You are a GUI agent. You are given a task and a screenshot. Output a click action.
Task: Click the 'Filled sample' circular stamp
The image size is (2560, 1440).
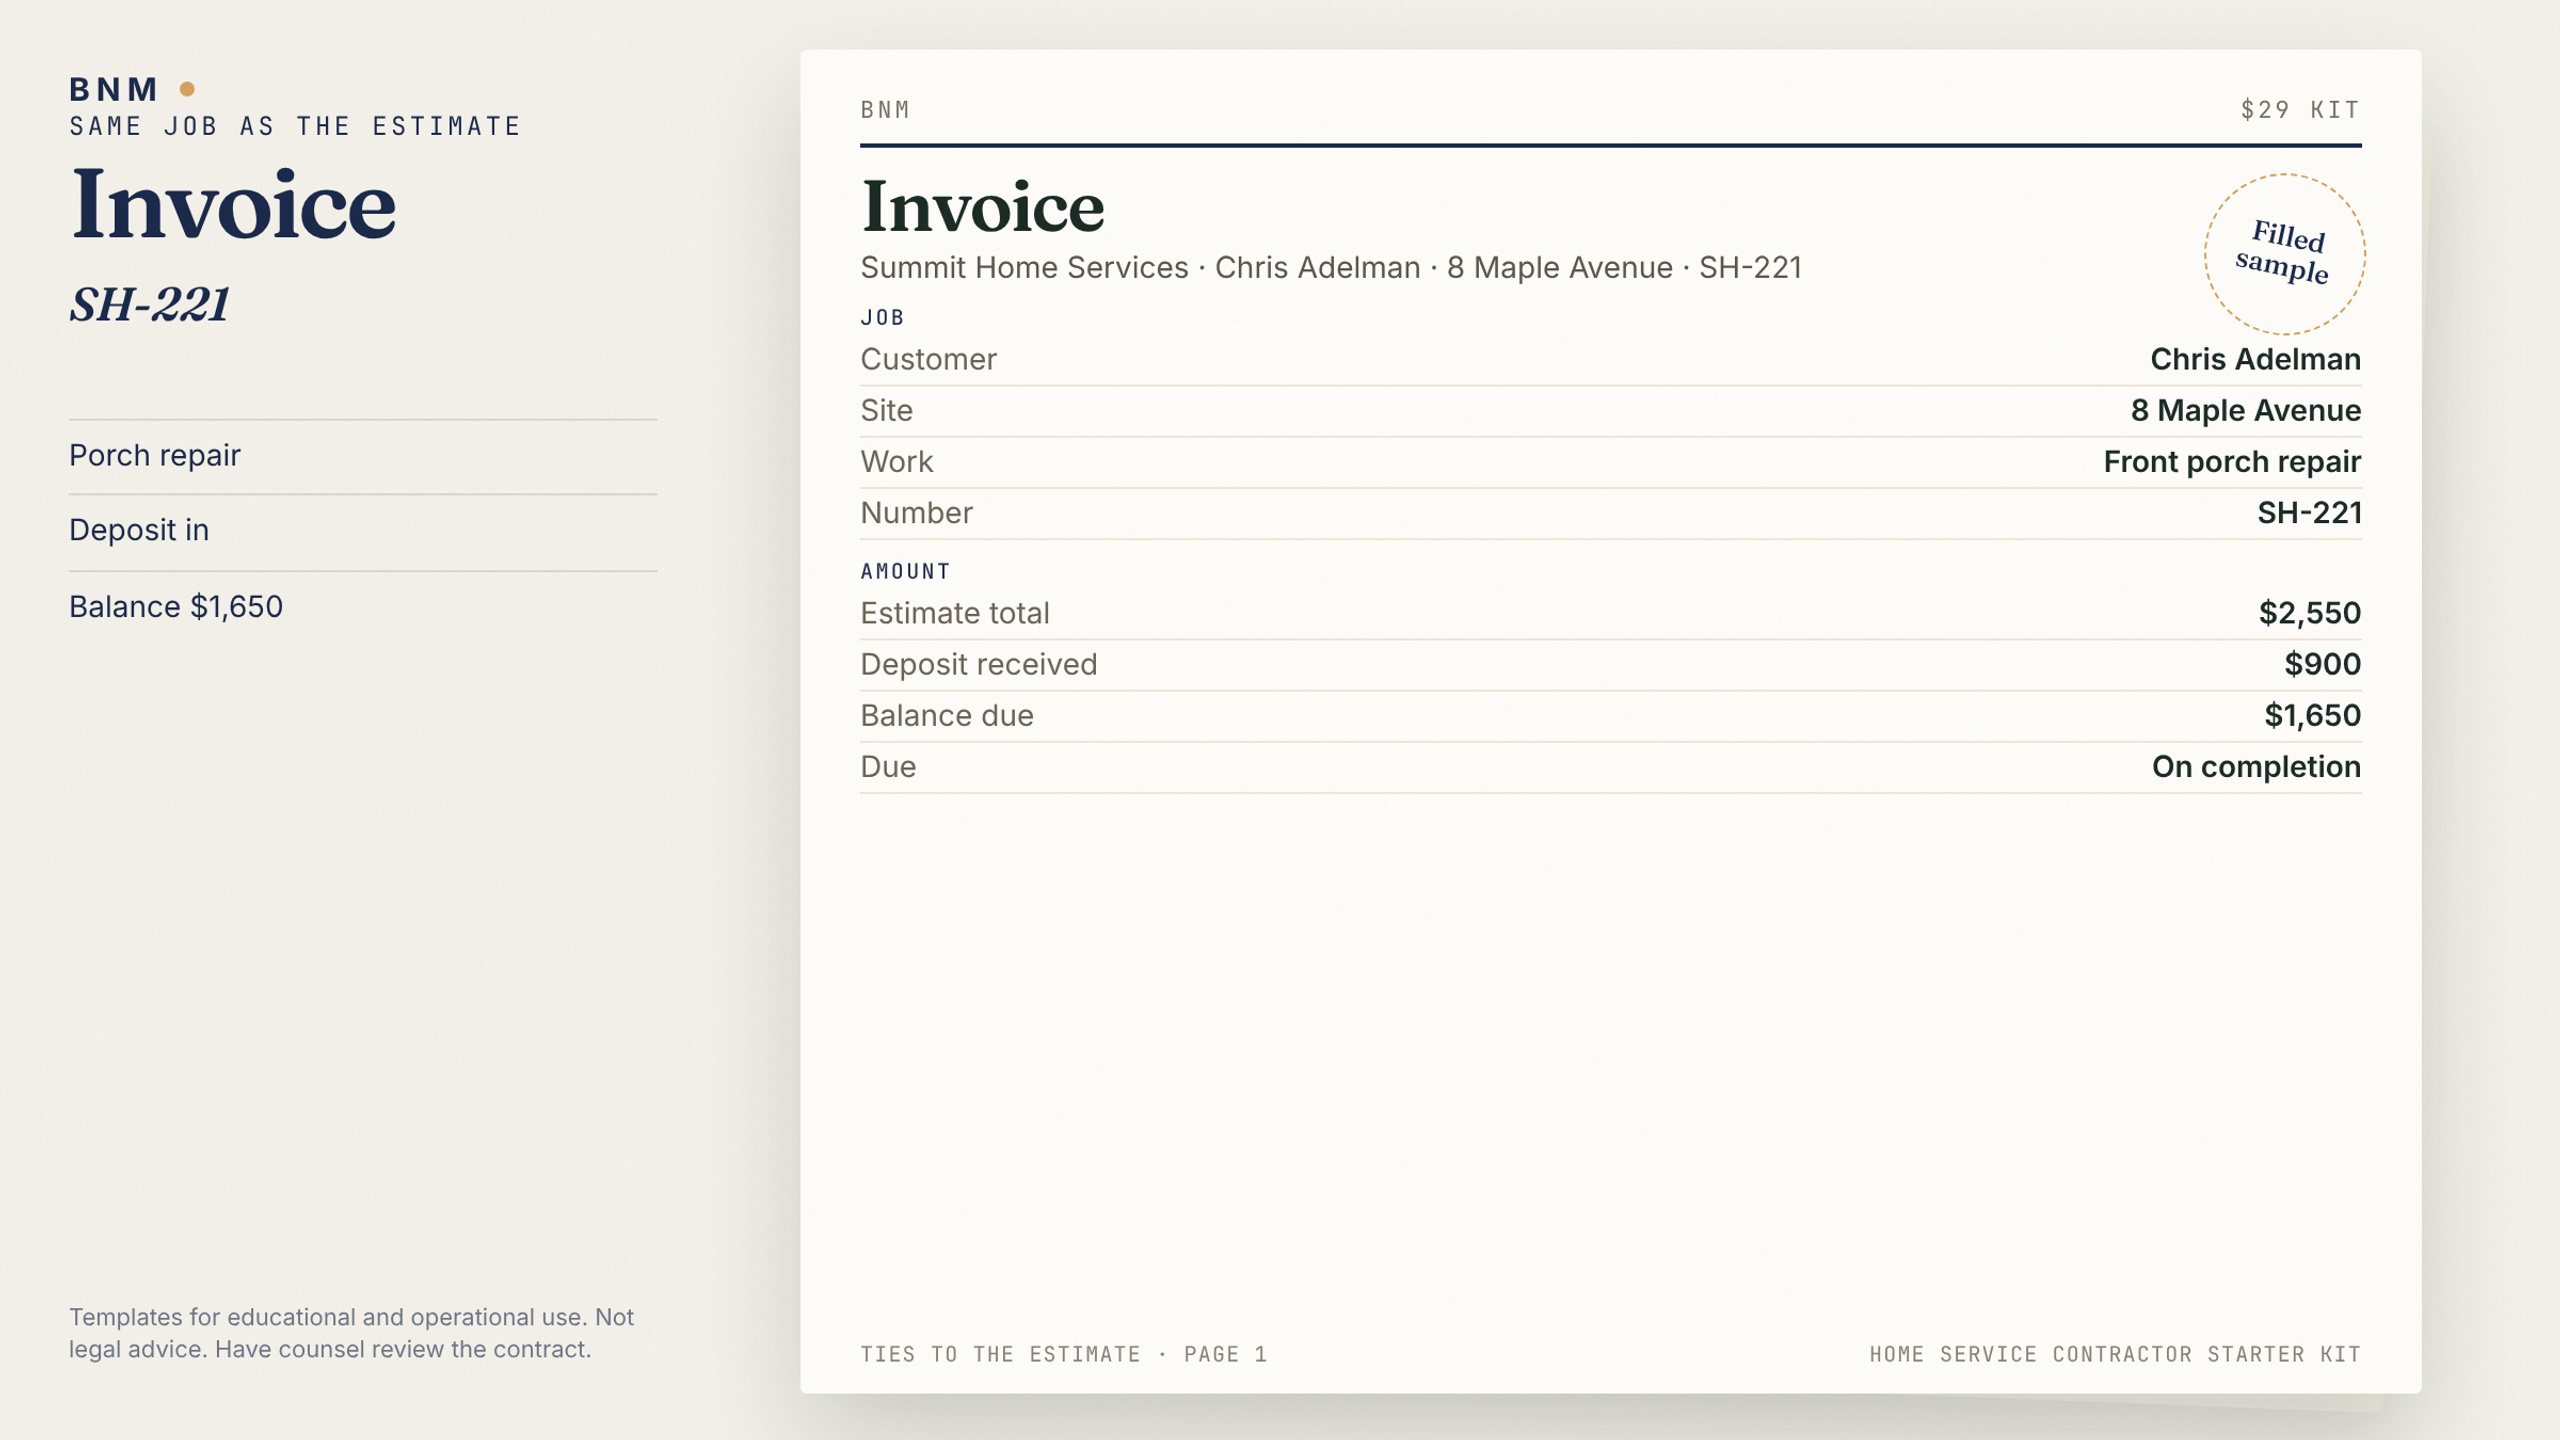(2284, 254)
